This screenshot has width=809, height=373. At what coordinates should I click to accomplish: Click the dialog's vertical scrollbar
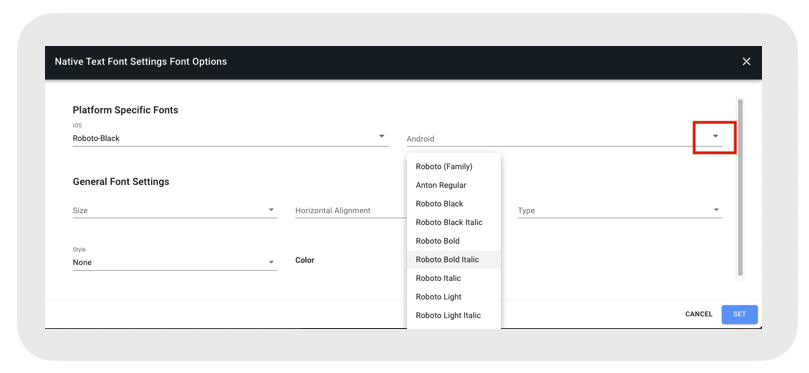pos(740,188)
